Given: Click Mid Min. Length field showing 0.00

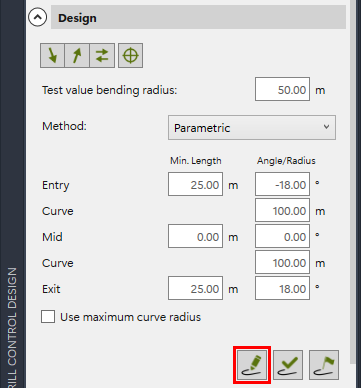Looking at the screenshot, I should click(x=195, y=236).
